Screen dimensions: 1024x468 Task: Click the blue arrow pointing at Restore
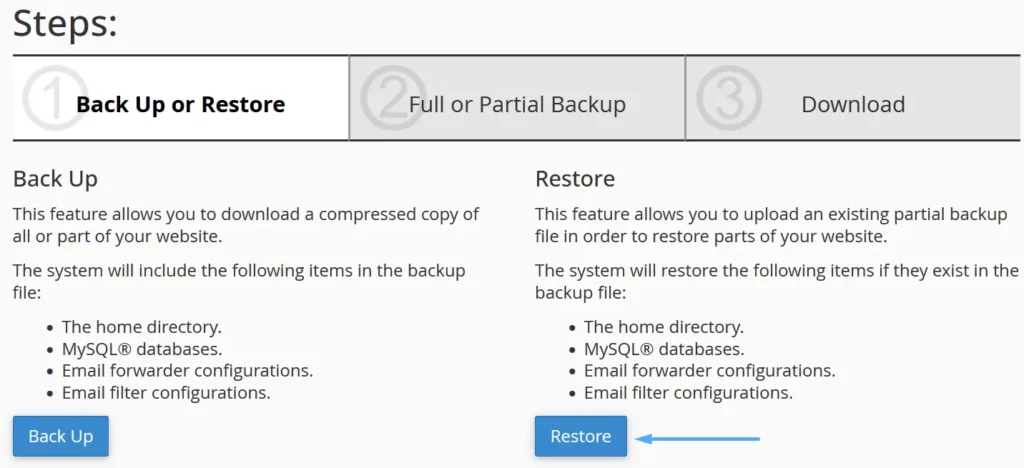(x=699, y=437)
